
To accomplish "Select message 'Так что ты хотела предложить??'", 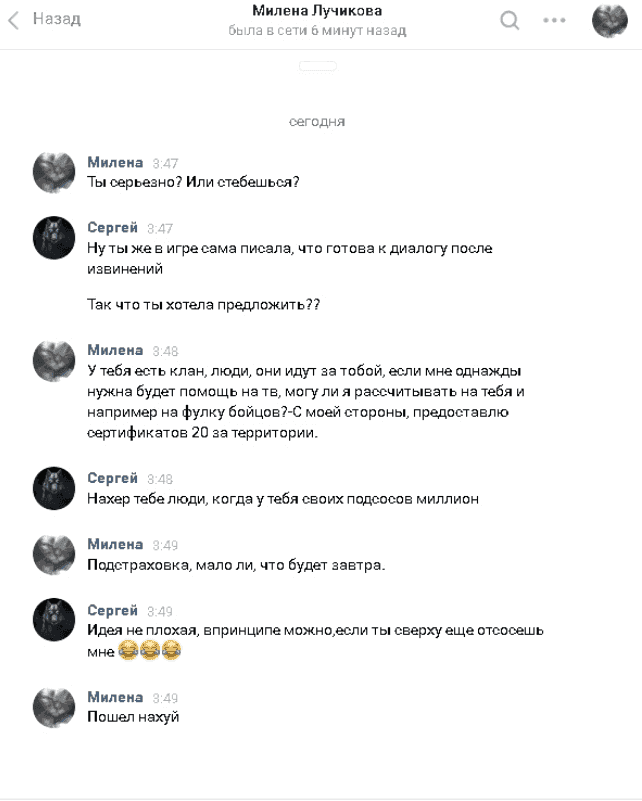I will tap(203, 304).
